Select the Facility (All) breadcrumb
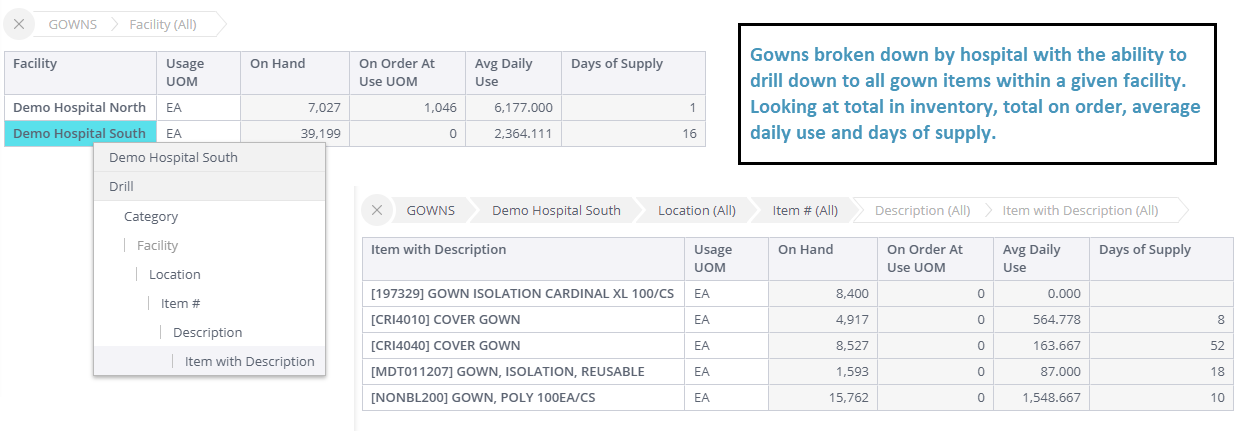 coord(162,24)
